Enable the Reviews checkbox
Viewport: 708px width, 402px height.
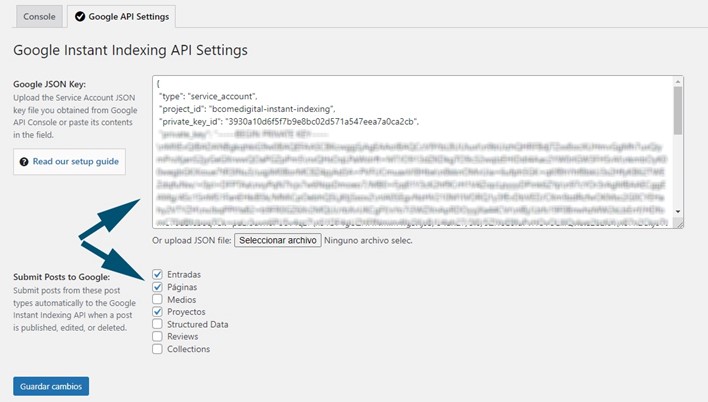pyautogui.click(x=157, y=337)
